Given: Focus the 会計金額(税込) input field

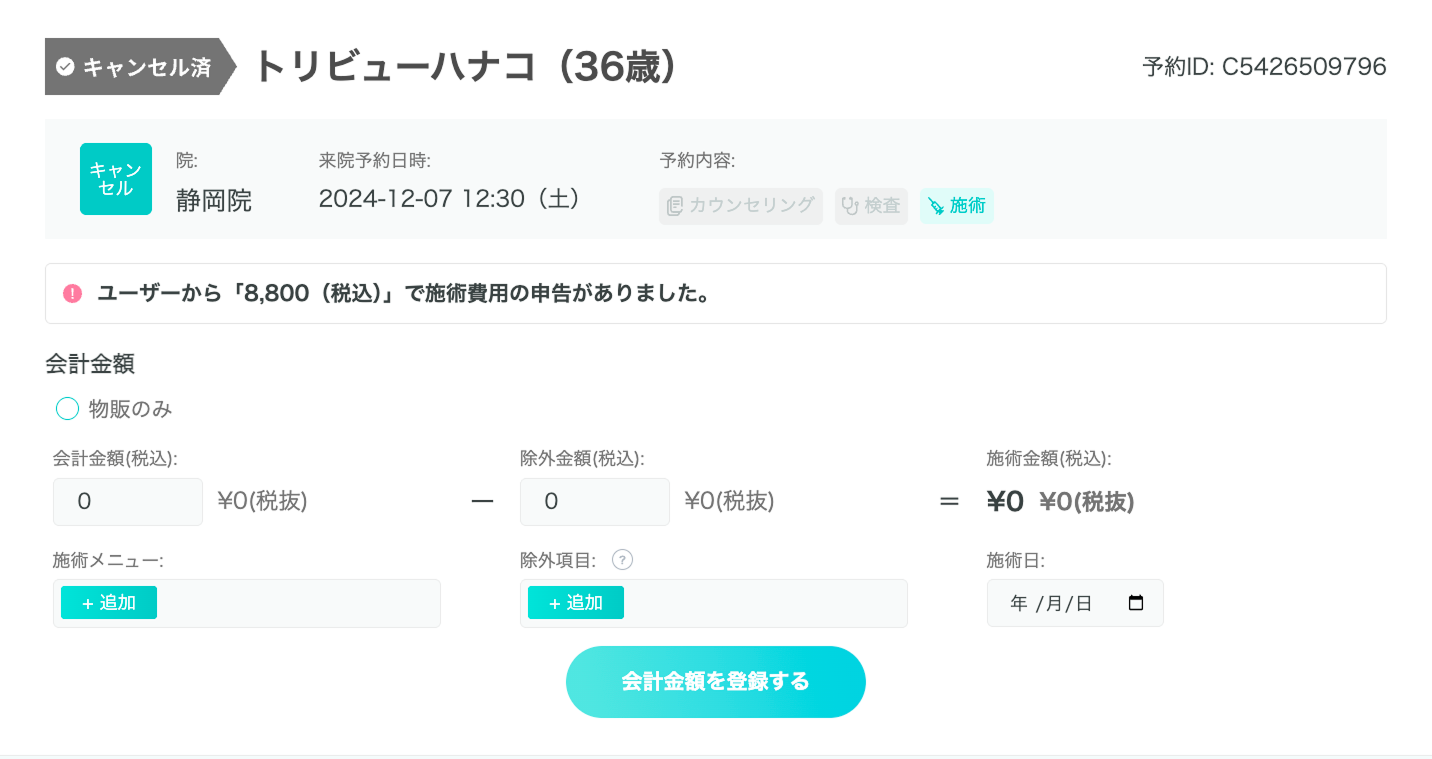Looking at the screenshot, I should point(128,501).
